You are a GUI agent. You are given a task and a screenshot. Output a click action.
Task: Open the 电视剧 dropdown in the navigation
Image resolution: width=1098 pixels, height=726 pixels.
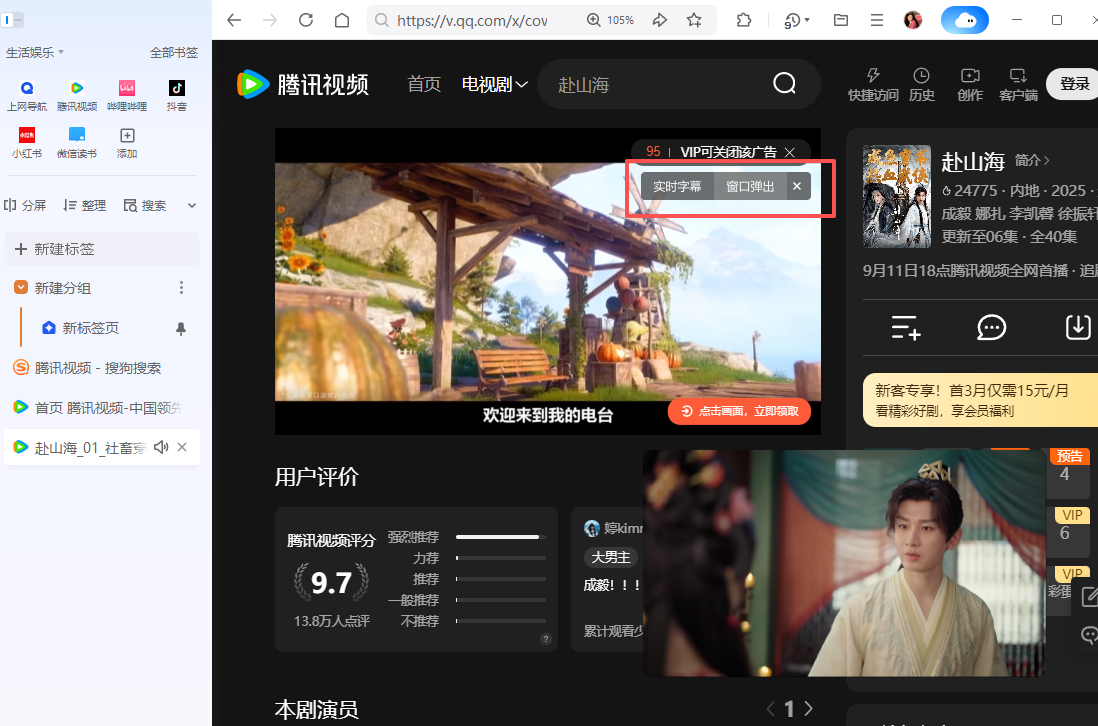pos(494,84)
